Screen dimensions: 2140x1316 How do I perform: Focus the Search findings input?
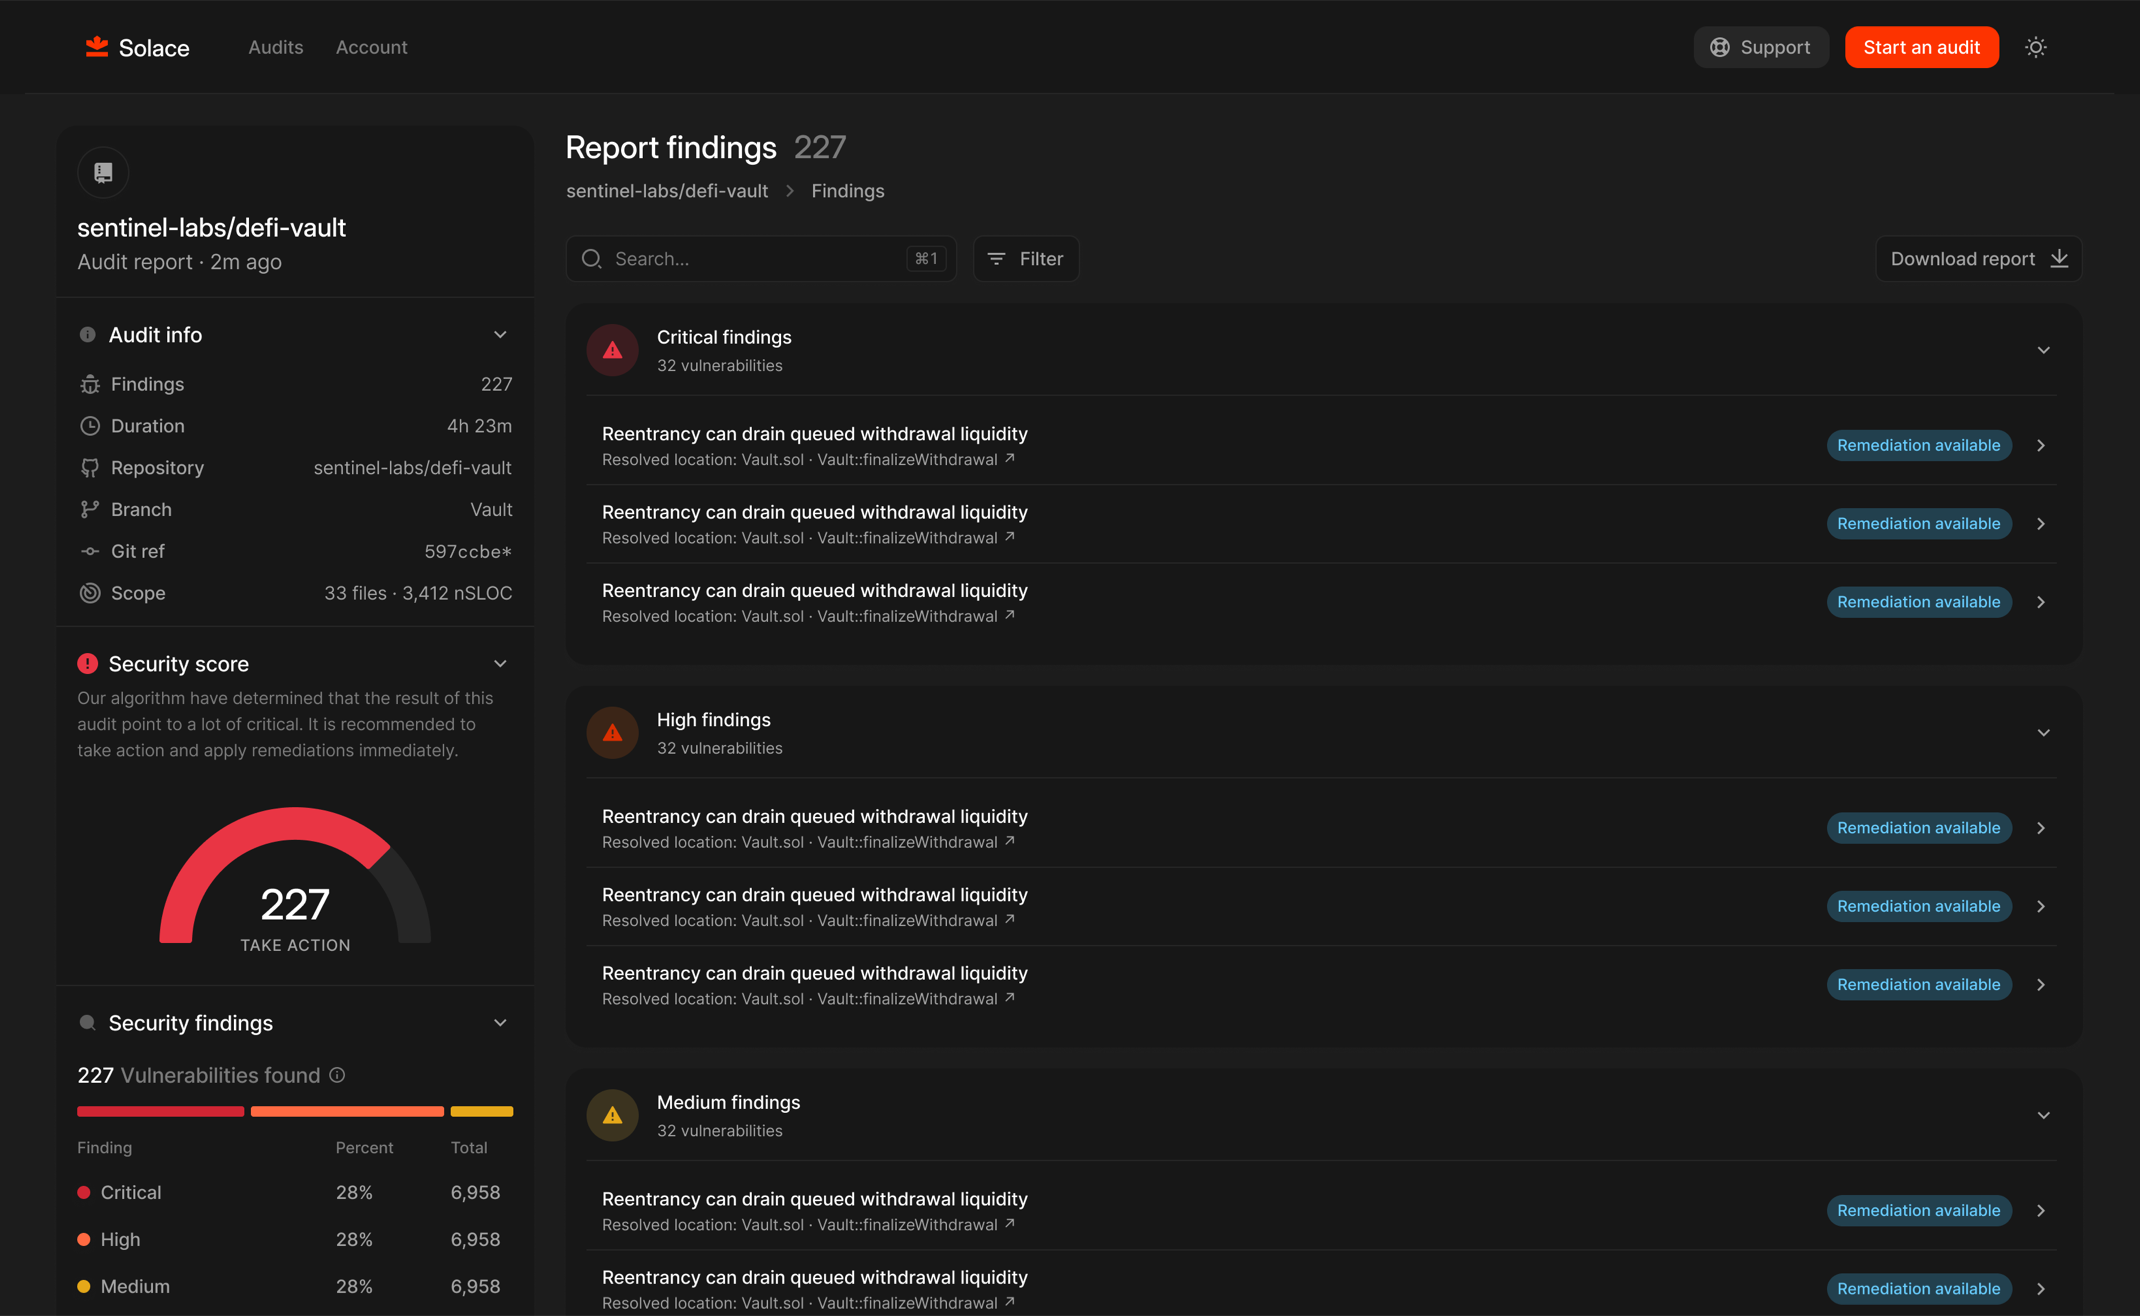pos(760,259)
